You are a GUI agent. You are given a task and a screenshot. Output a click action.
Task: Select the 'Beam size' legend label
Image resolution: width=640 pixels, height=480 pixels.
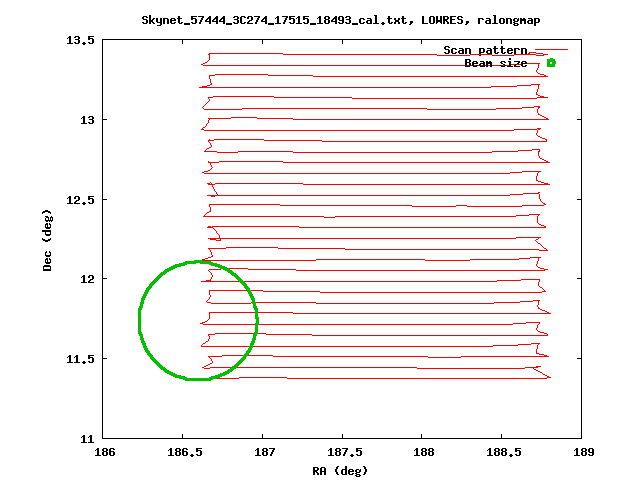[496, 63]
